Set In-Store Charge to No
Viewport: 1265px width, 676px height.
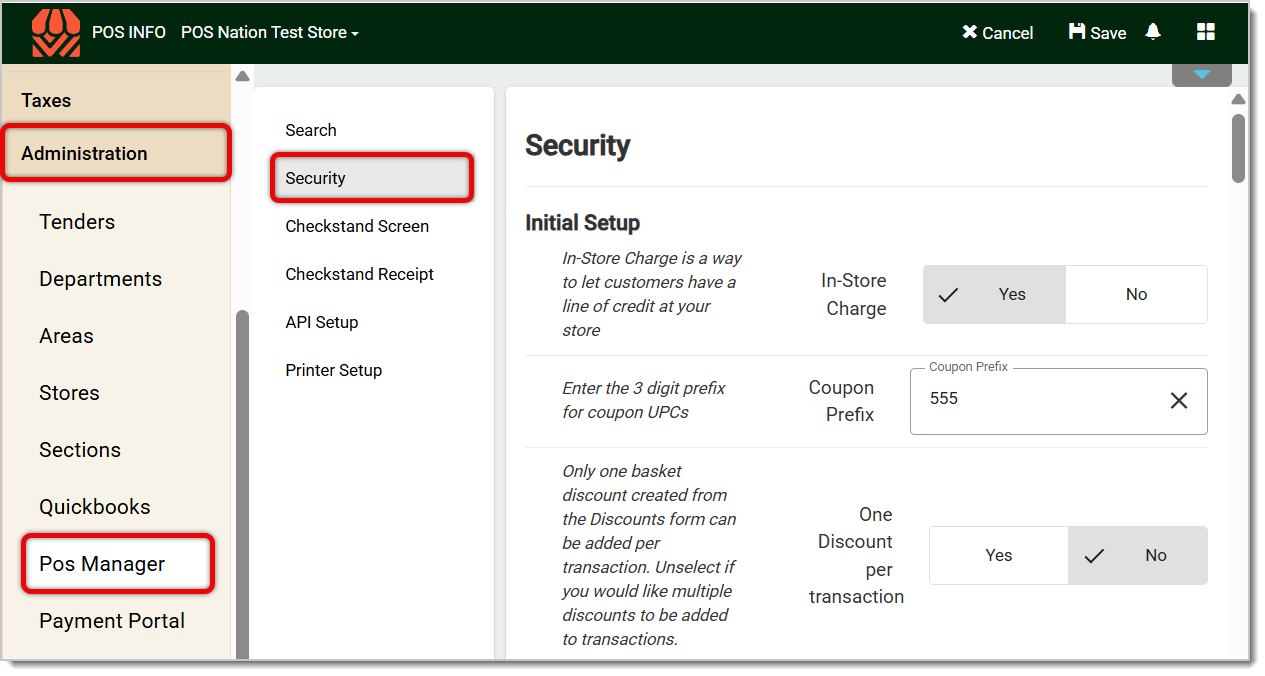point(1136,294)
